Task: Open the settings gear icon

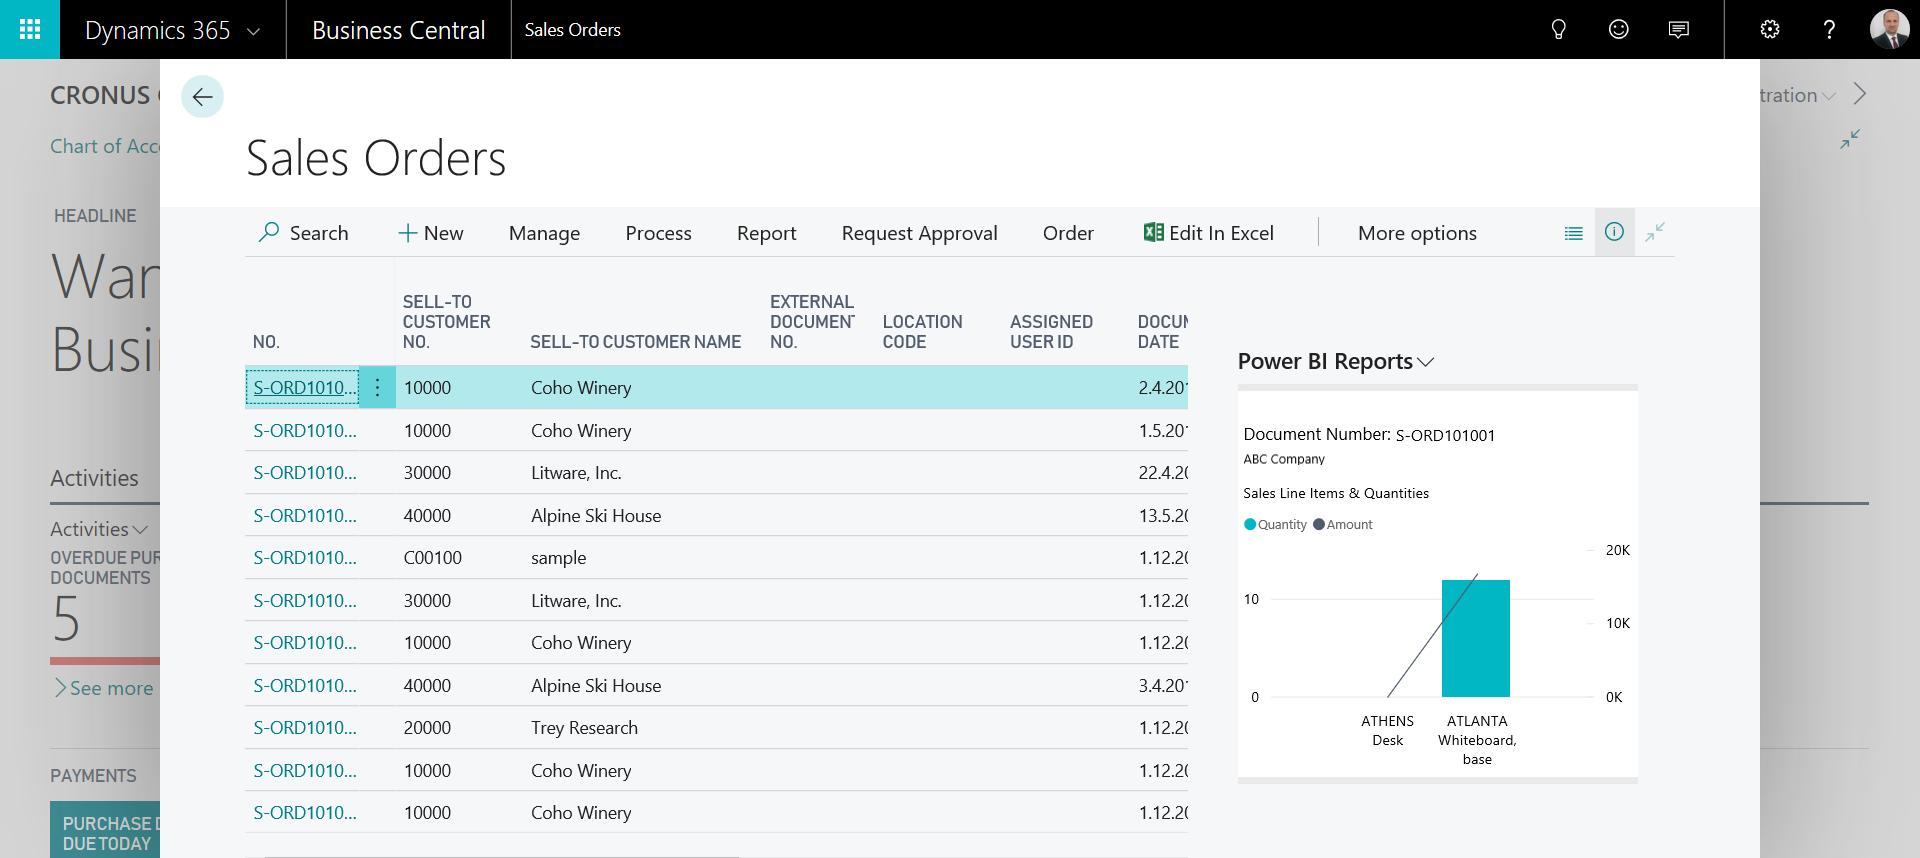Action: pos(1770,30)
